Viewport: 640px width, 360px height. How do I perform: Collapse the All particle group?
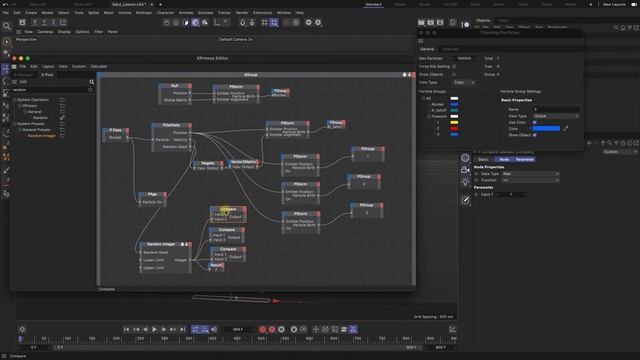(x=423, y=98)
